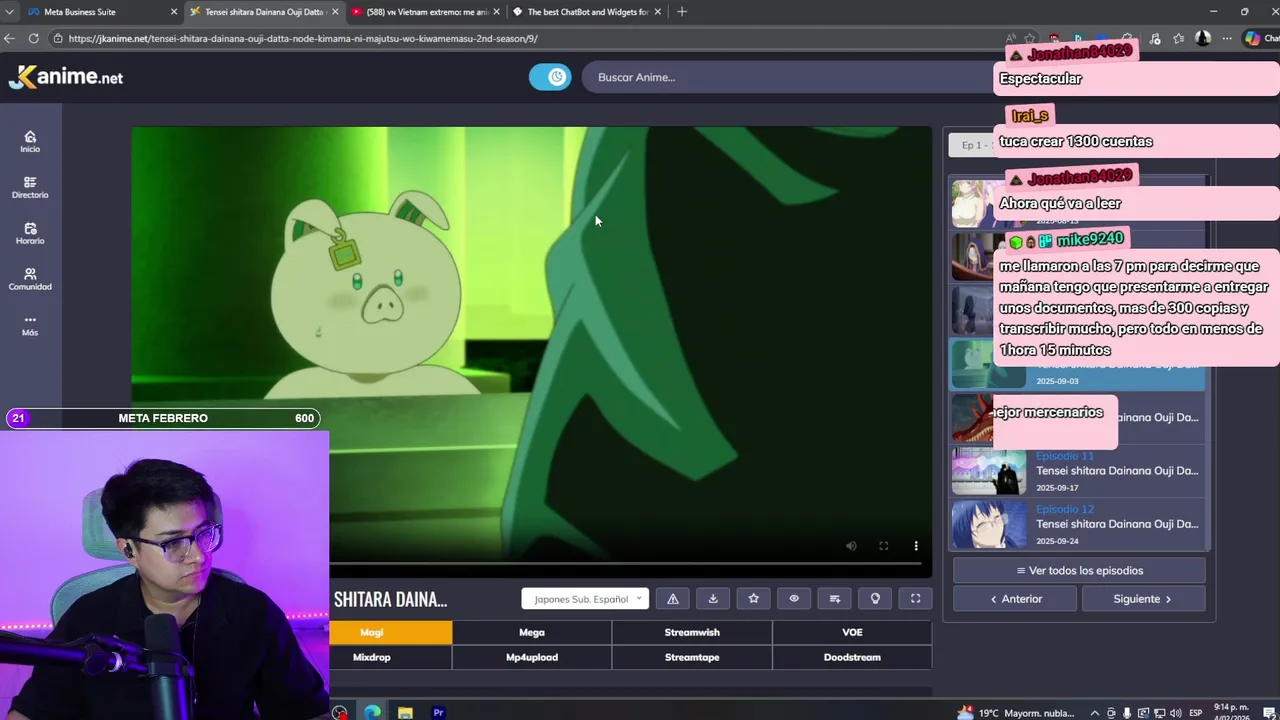Image resolution: width=1280 pixels, height=720 pixels.
Task: Mute the video with the volume icon
Action: [851, 546]
